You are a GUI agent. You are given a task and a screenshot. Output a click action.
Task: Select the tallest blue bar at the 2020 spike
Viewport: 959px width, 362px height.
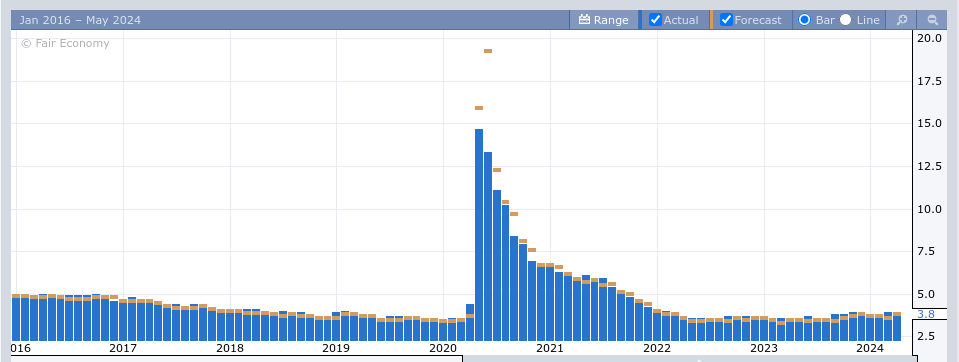[x=479, y=235]
